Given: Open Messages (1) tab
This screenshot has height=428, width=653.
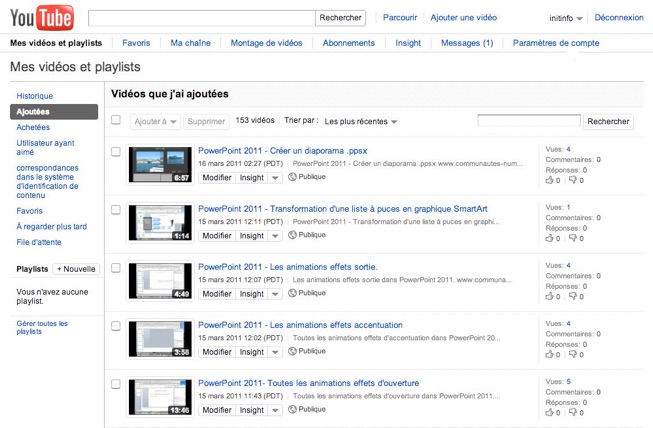Looking at the screenshot, I should coord(467,43).
